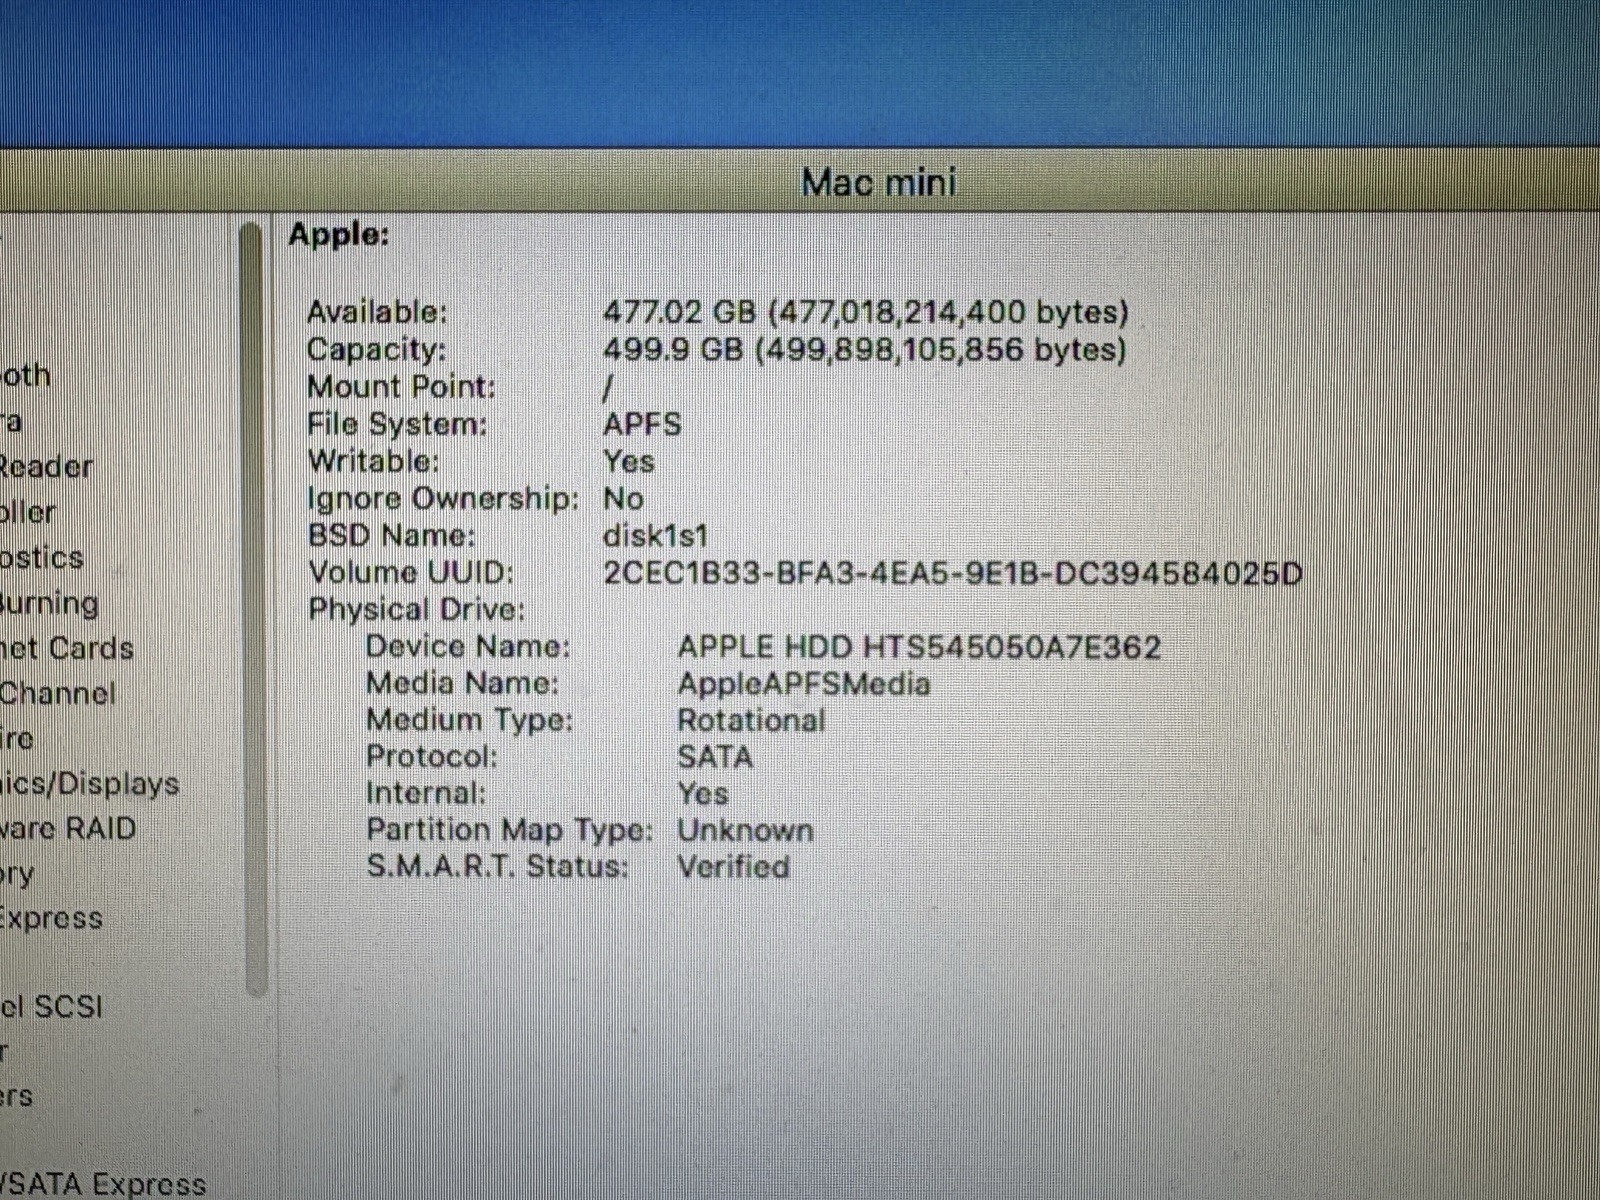
Task: Select the Capacity value '499.9 GB'
Action: 673,349
